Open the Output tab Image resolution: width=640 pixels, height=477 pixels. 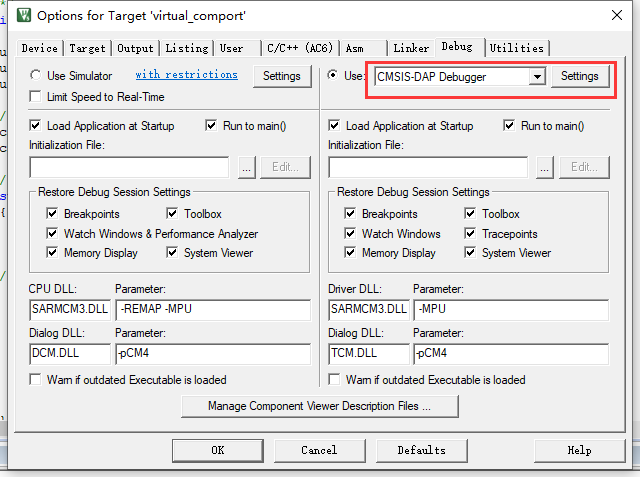(135, 48)
